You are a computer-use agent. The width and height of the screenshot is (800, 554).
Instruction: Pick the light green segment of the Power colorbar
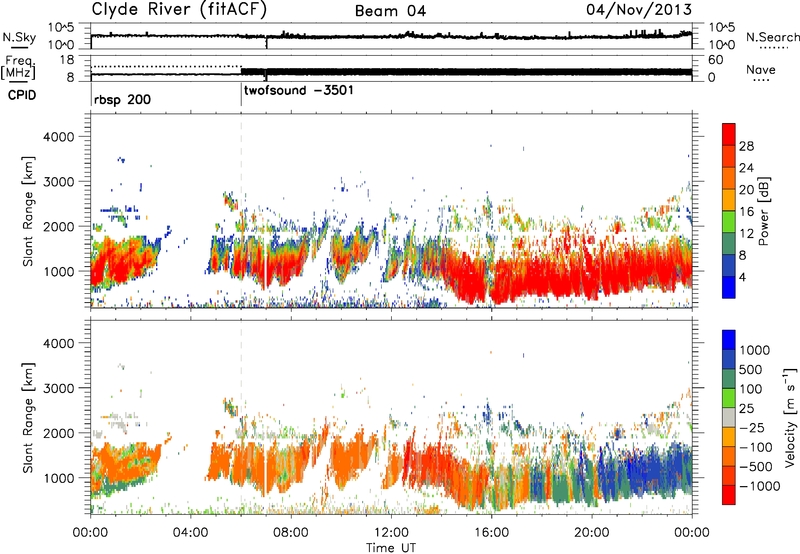click(x=729, y=222)
